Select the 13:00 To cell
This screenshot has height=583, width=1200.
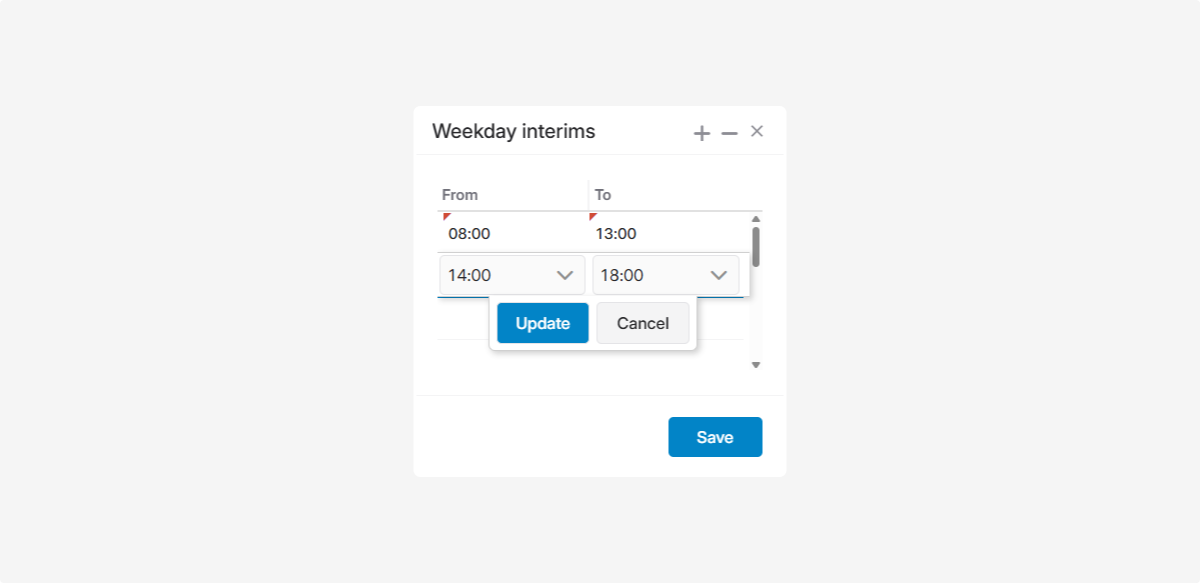click(616, 234)
